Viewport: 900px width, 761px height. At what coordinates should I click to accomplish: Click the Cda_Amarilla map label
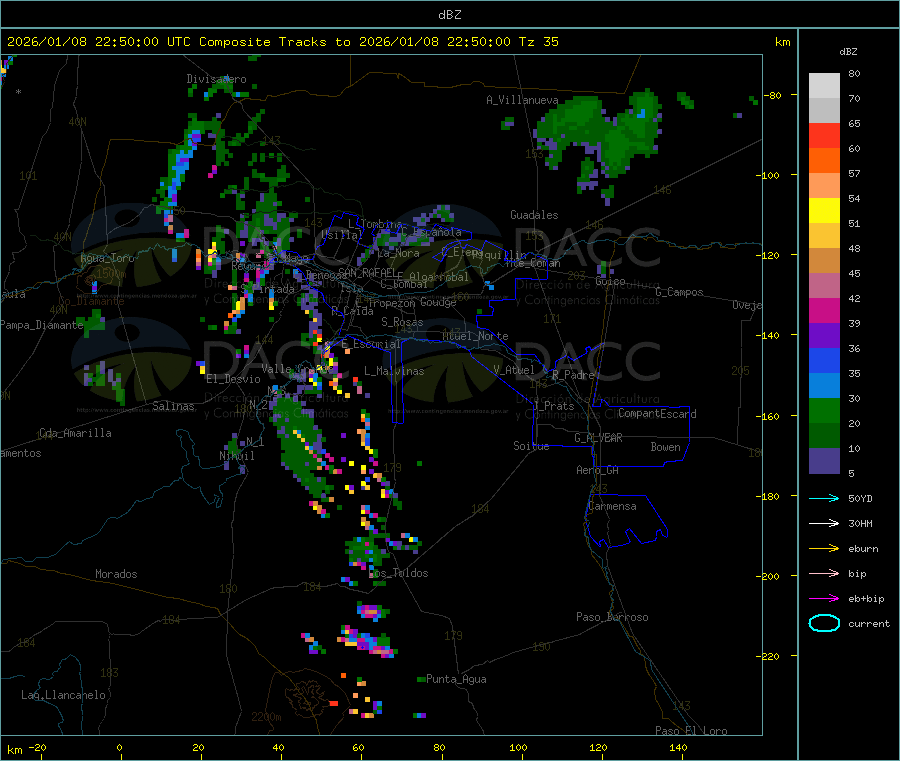[x=75, y=433]
